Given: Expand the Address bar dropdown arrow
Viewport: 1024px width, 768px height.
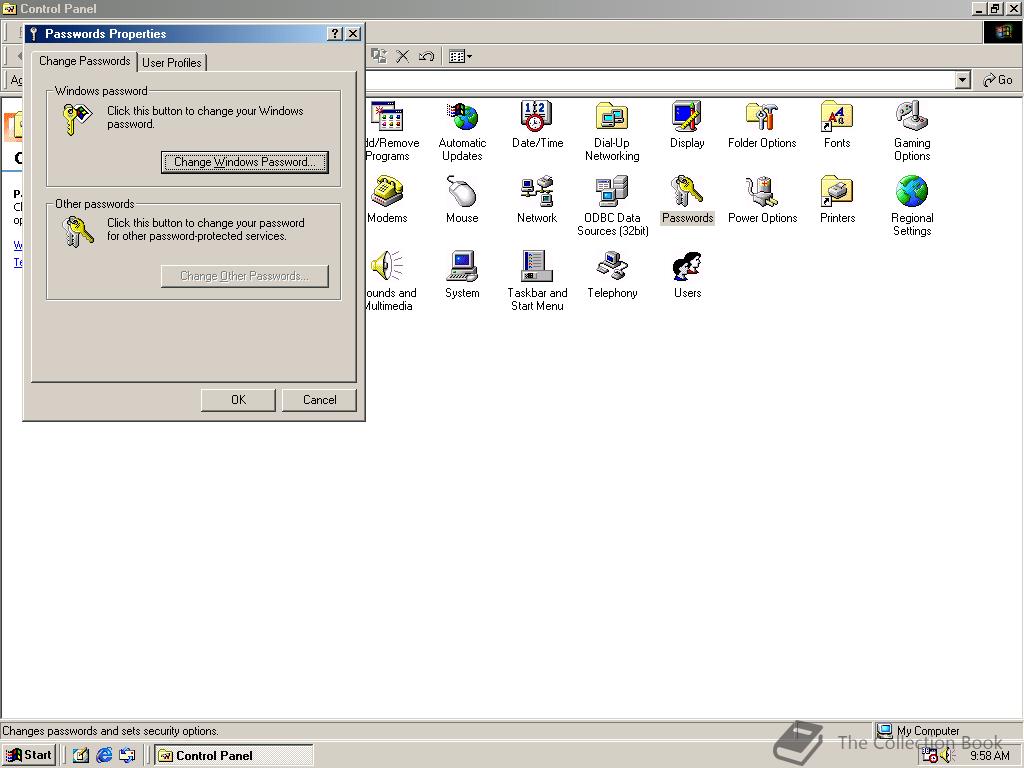Looking at the screenshot, I should point(962,80).
